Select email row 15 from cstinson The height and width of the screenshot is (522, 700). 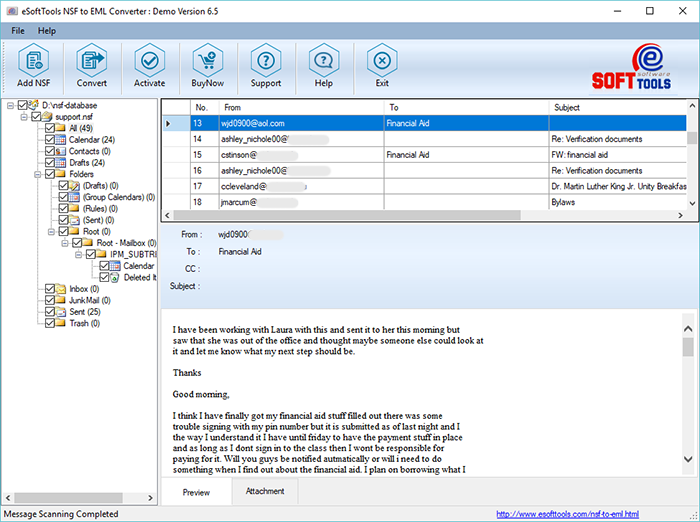[x=425, y=155]
